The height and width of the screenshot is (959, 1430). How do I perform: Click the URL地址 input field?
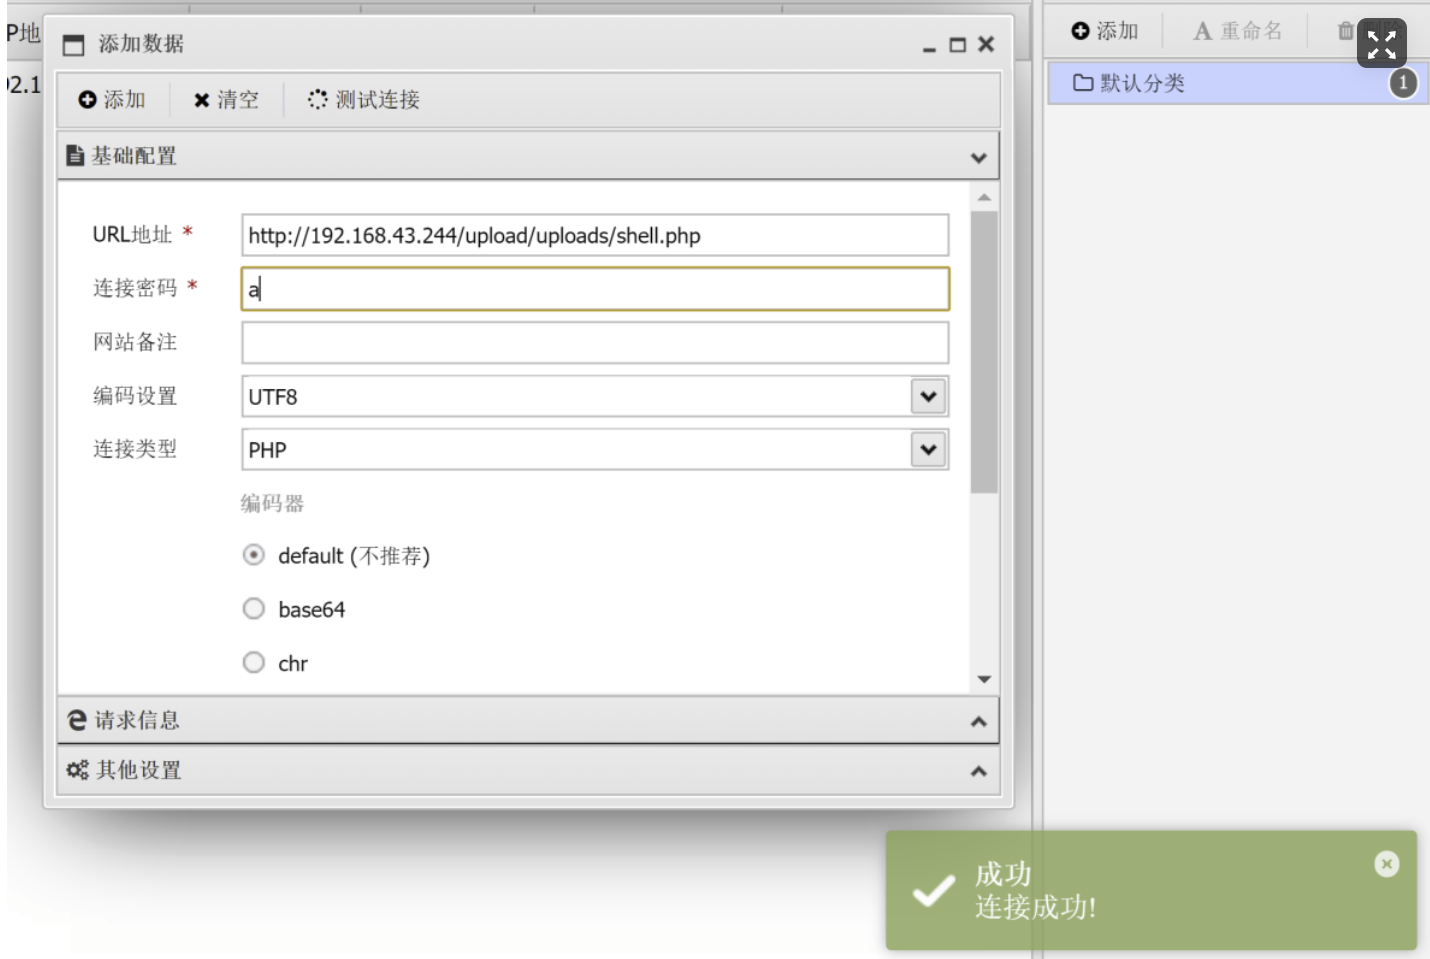(595, 235)
